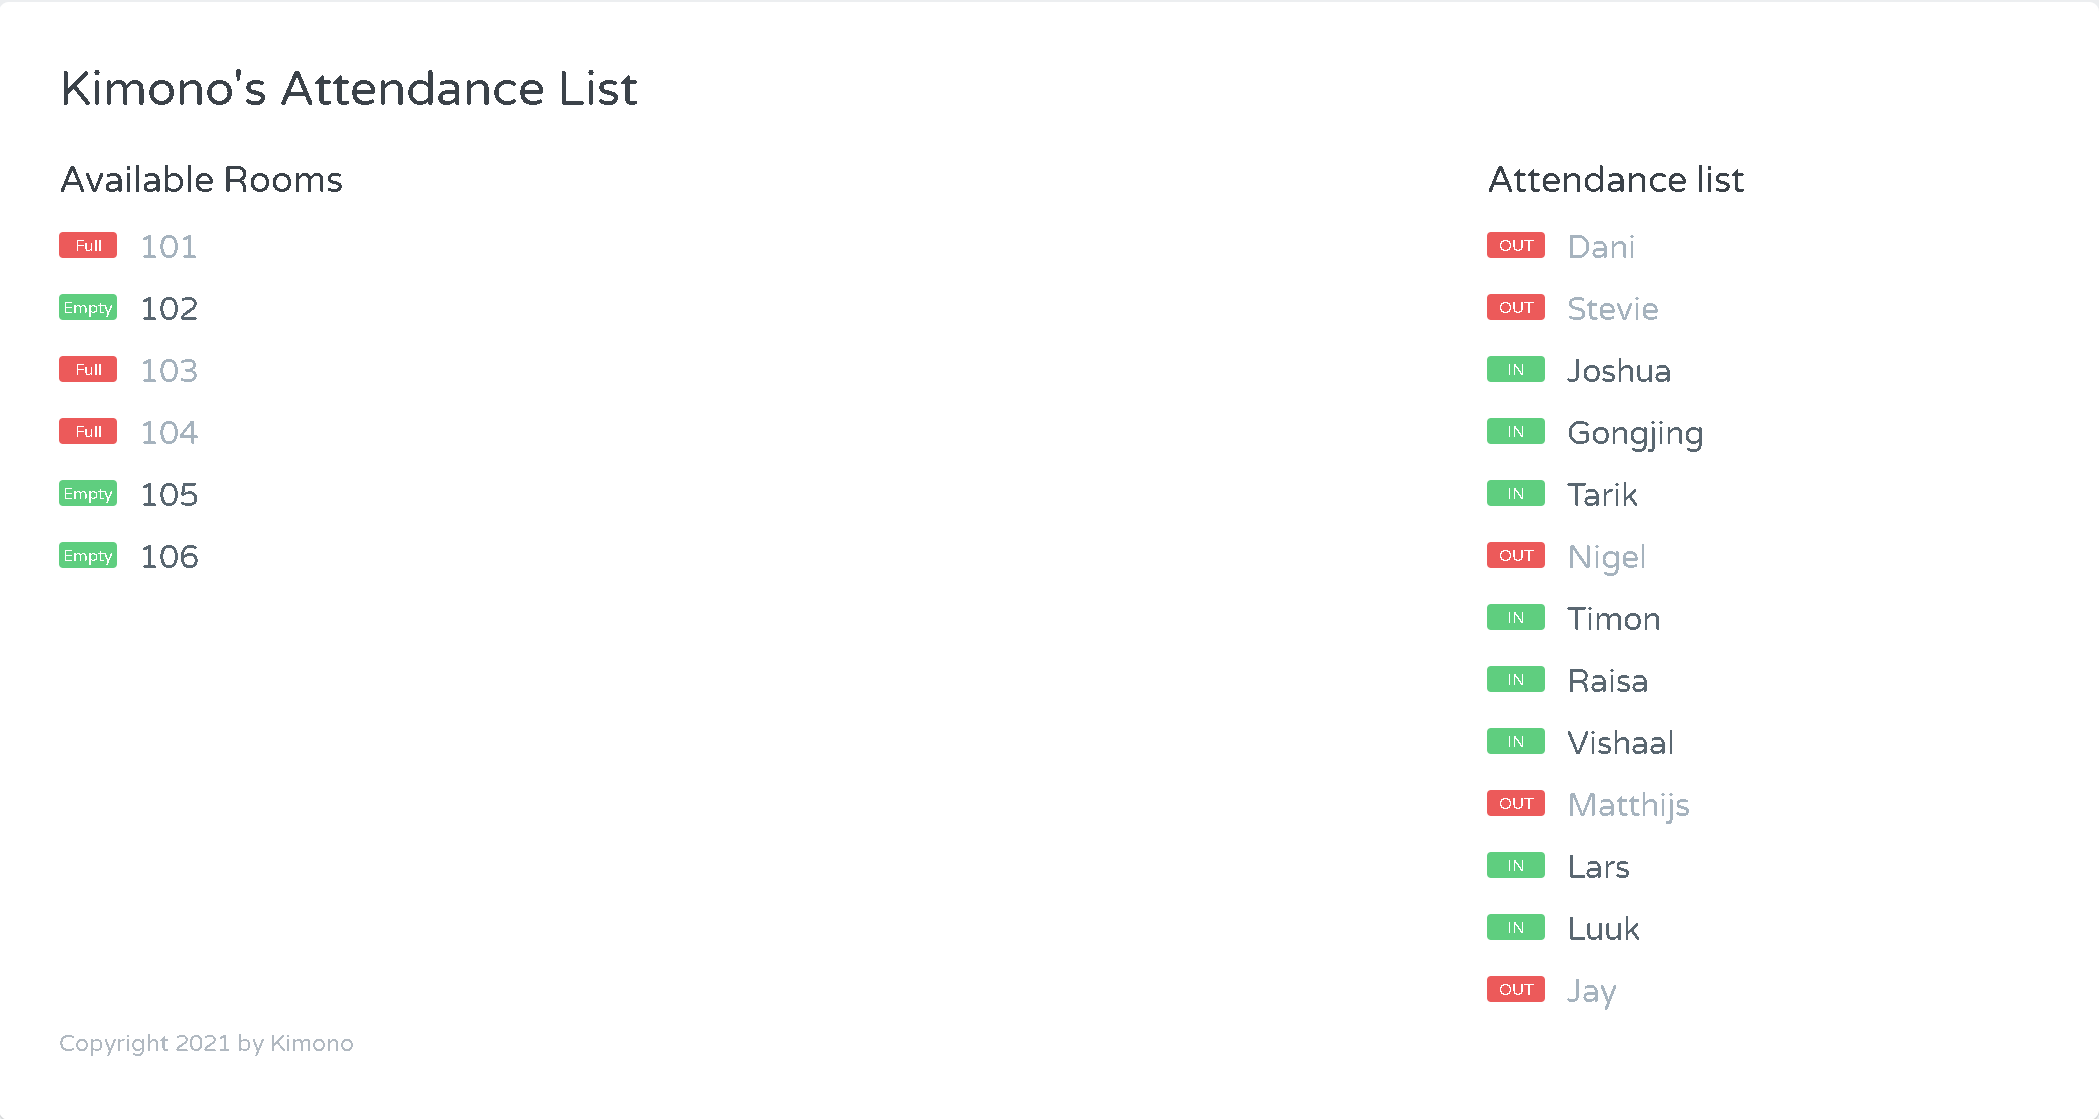Image resolution: width=2099 pixels, height=1119 pixels.
Task: Select room 102 from Available Rooms
Action: (168, 308)
